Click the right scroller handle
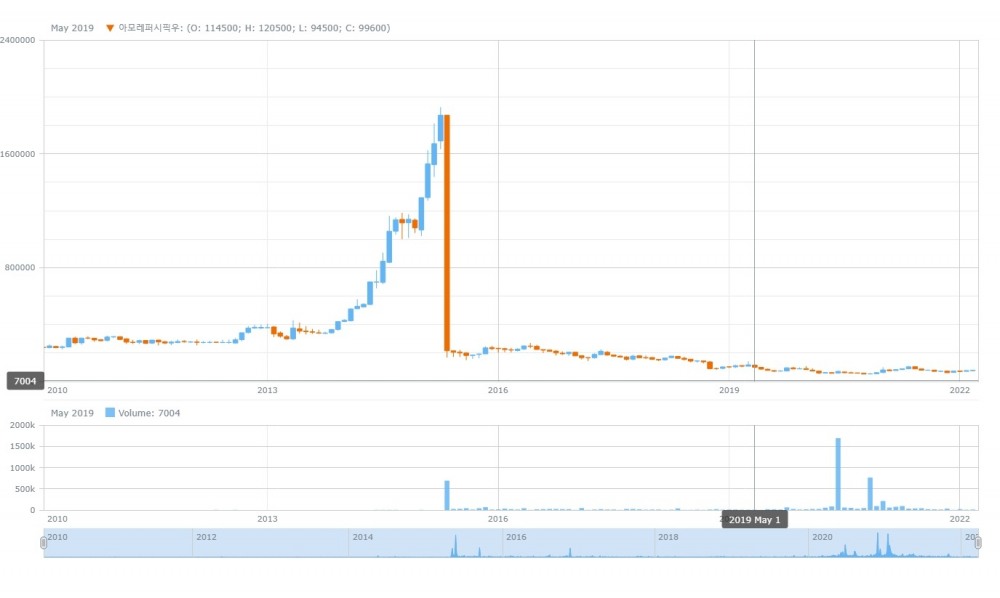 [x=978, y=542]
